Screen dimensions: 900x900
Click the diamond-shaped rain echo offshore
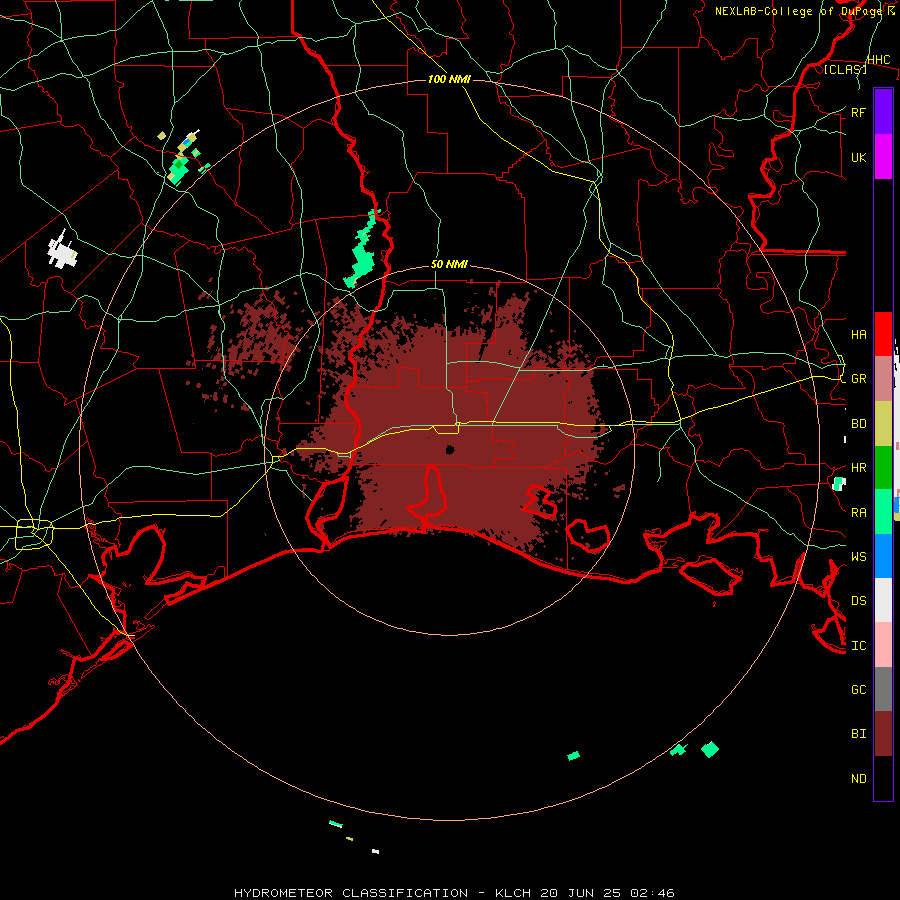[710, 749]
